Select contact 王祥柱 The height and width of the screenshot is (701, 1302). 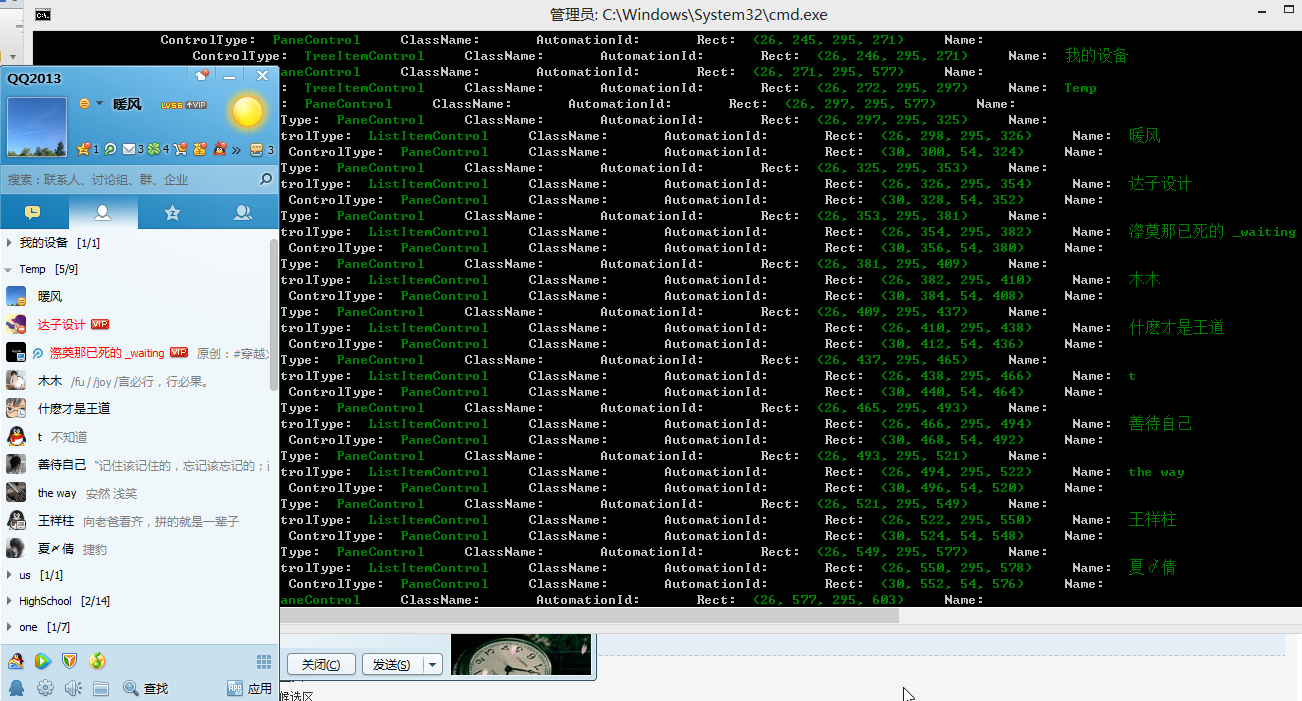pos(135,521)
